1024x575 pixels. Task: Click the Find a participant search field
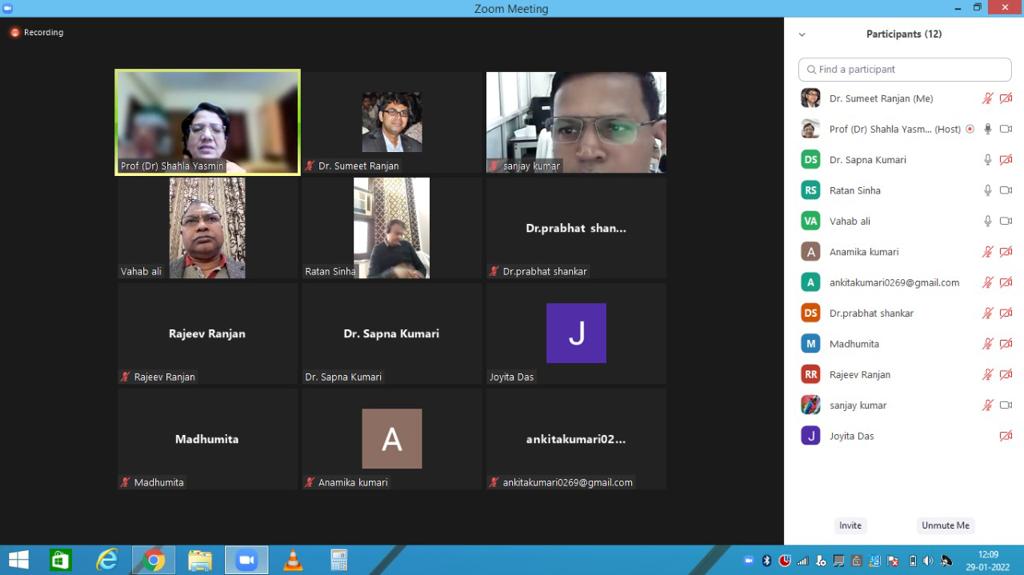click(904, 70)
